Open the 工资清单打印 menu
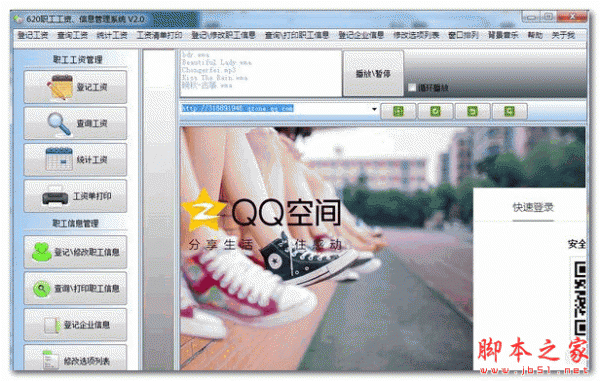This screenshot has width=600, height=381. [x=159, y=35]
